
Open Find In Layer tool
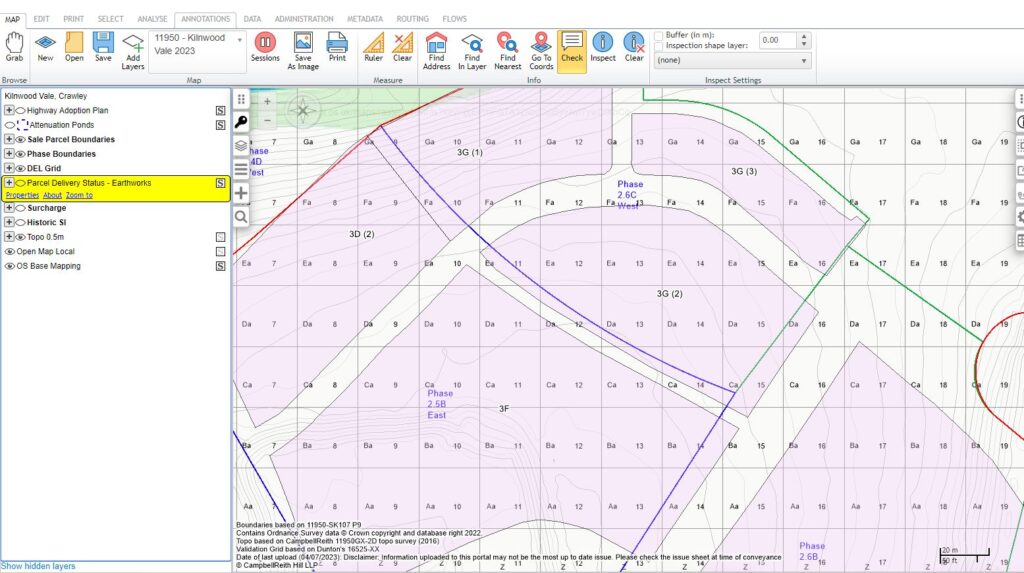coord(472,51)
